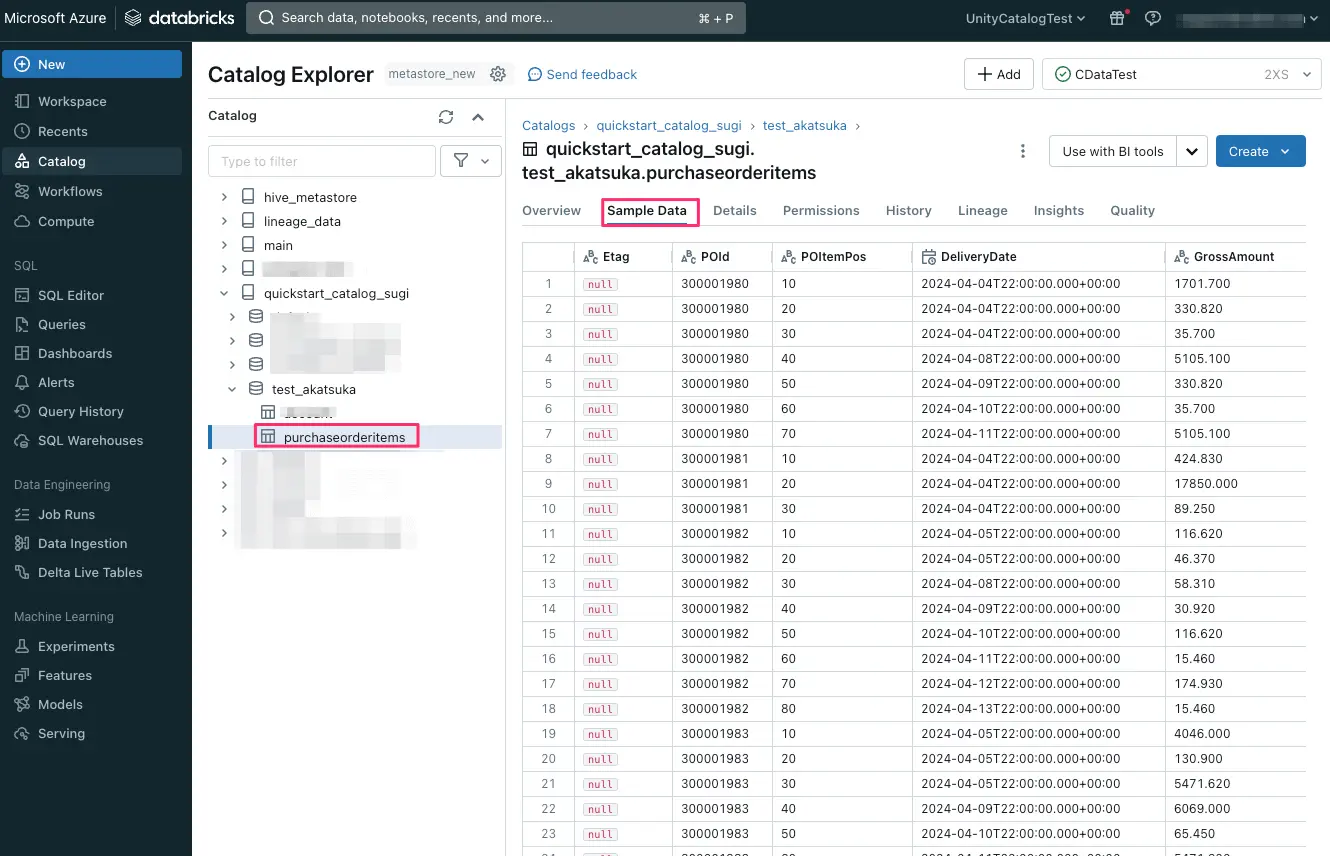
Task: Open the gift what's new icon
Action: point(1118,18)
